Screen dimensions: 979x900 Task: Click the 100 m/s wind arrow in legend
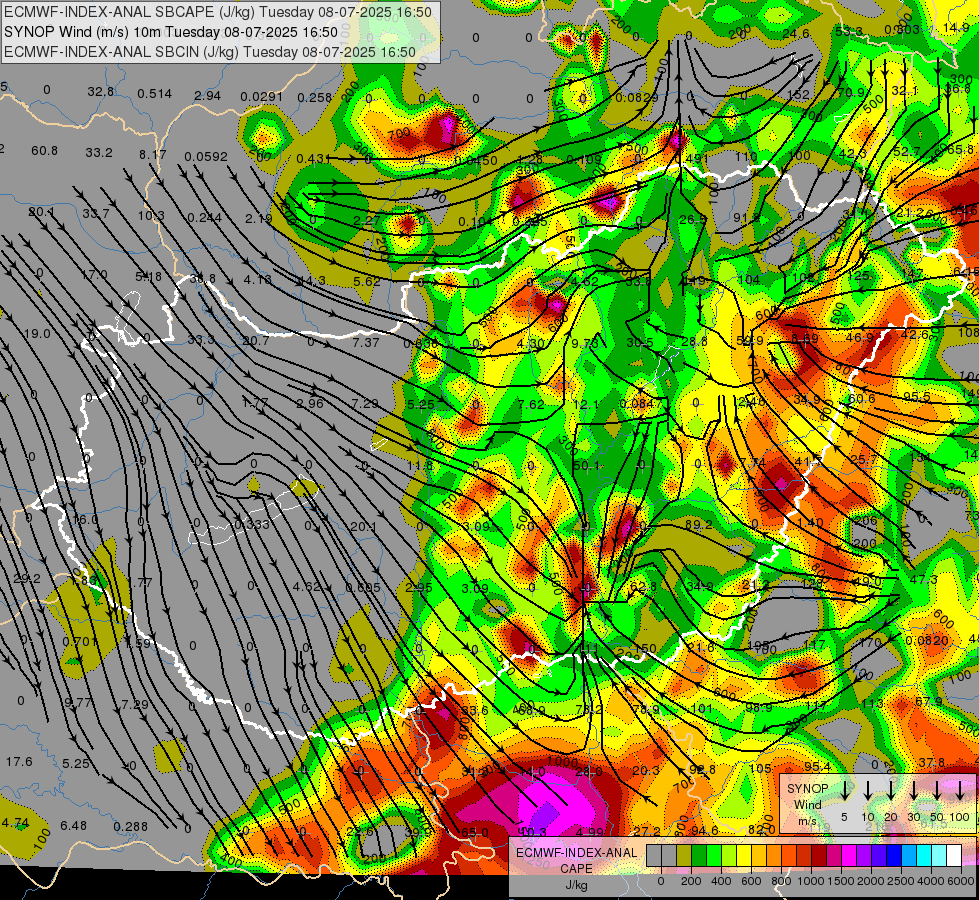click(960, 791)
